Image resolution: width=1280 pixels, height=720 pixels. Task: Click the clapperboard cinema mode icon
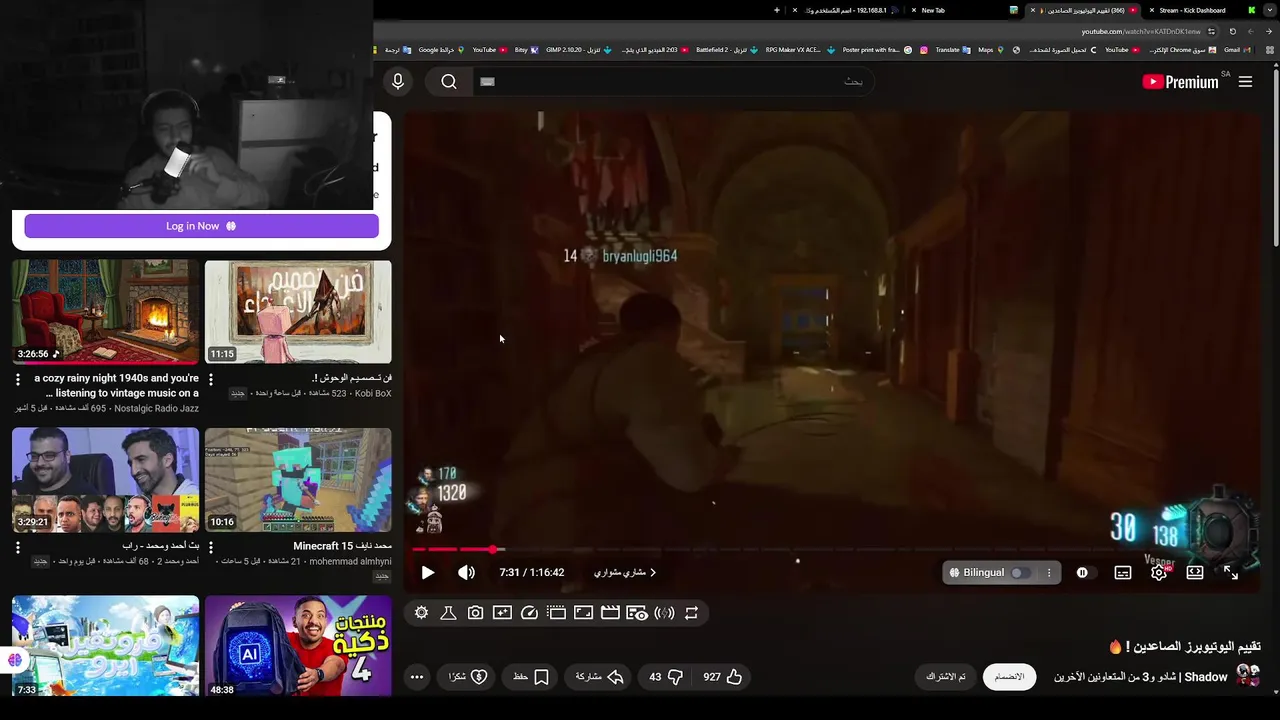tap(610, 613)
